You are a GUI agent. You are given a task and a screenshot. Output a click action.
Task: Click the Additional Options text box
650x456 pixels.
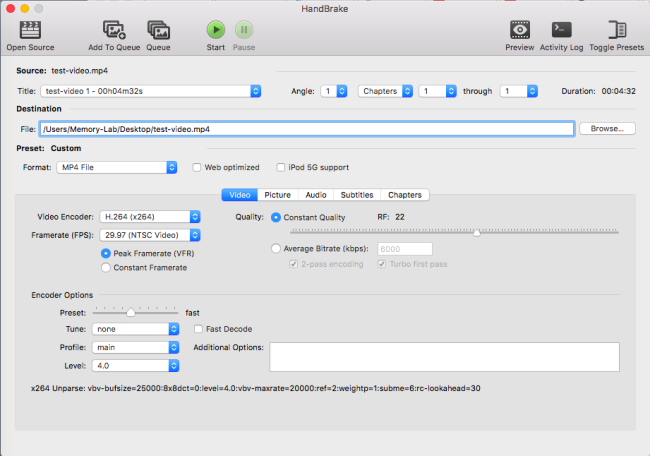[444, 357]
